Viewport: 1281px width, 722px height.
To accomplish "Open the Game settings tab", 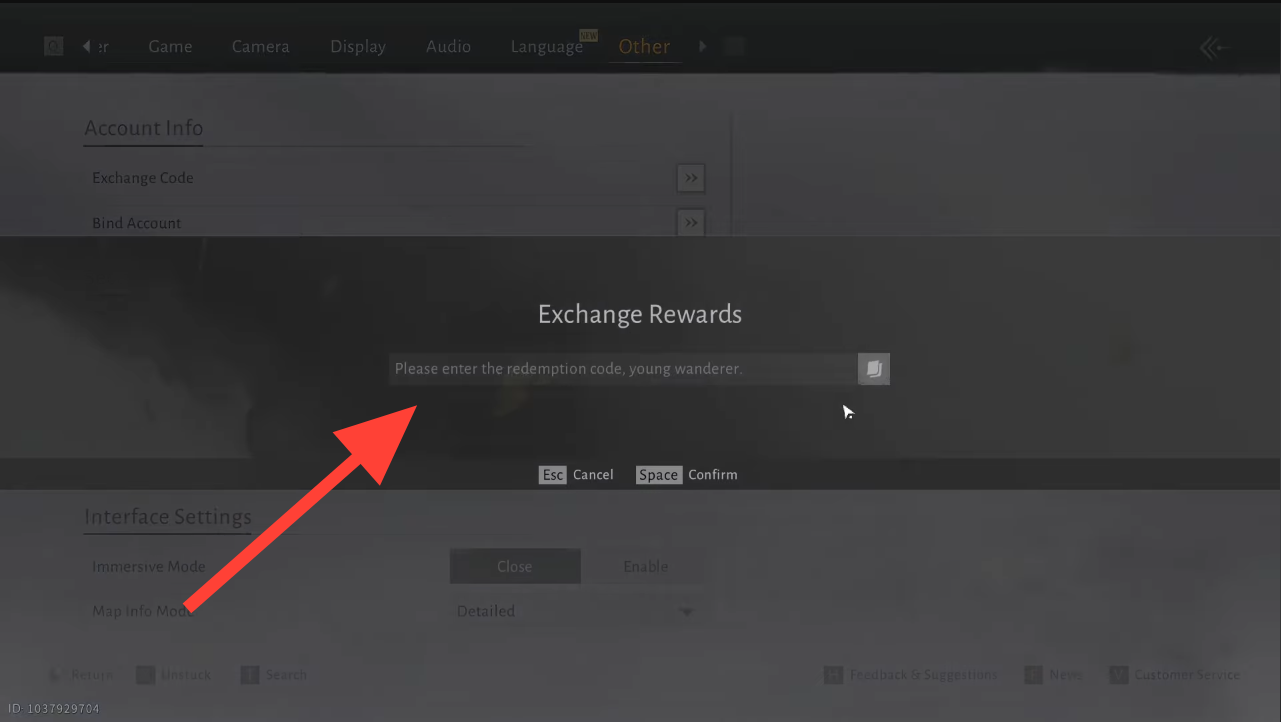I will pyautogui.click(x=170, y=47).
